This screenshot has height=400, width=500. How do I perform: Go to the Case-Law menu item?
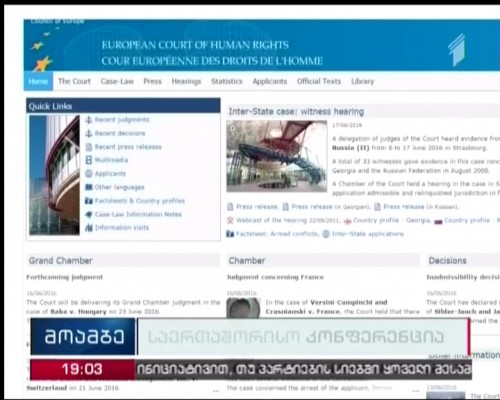[x=117, y=81]
